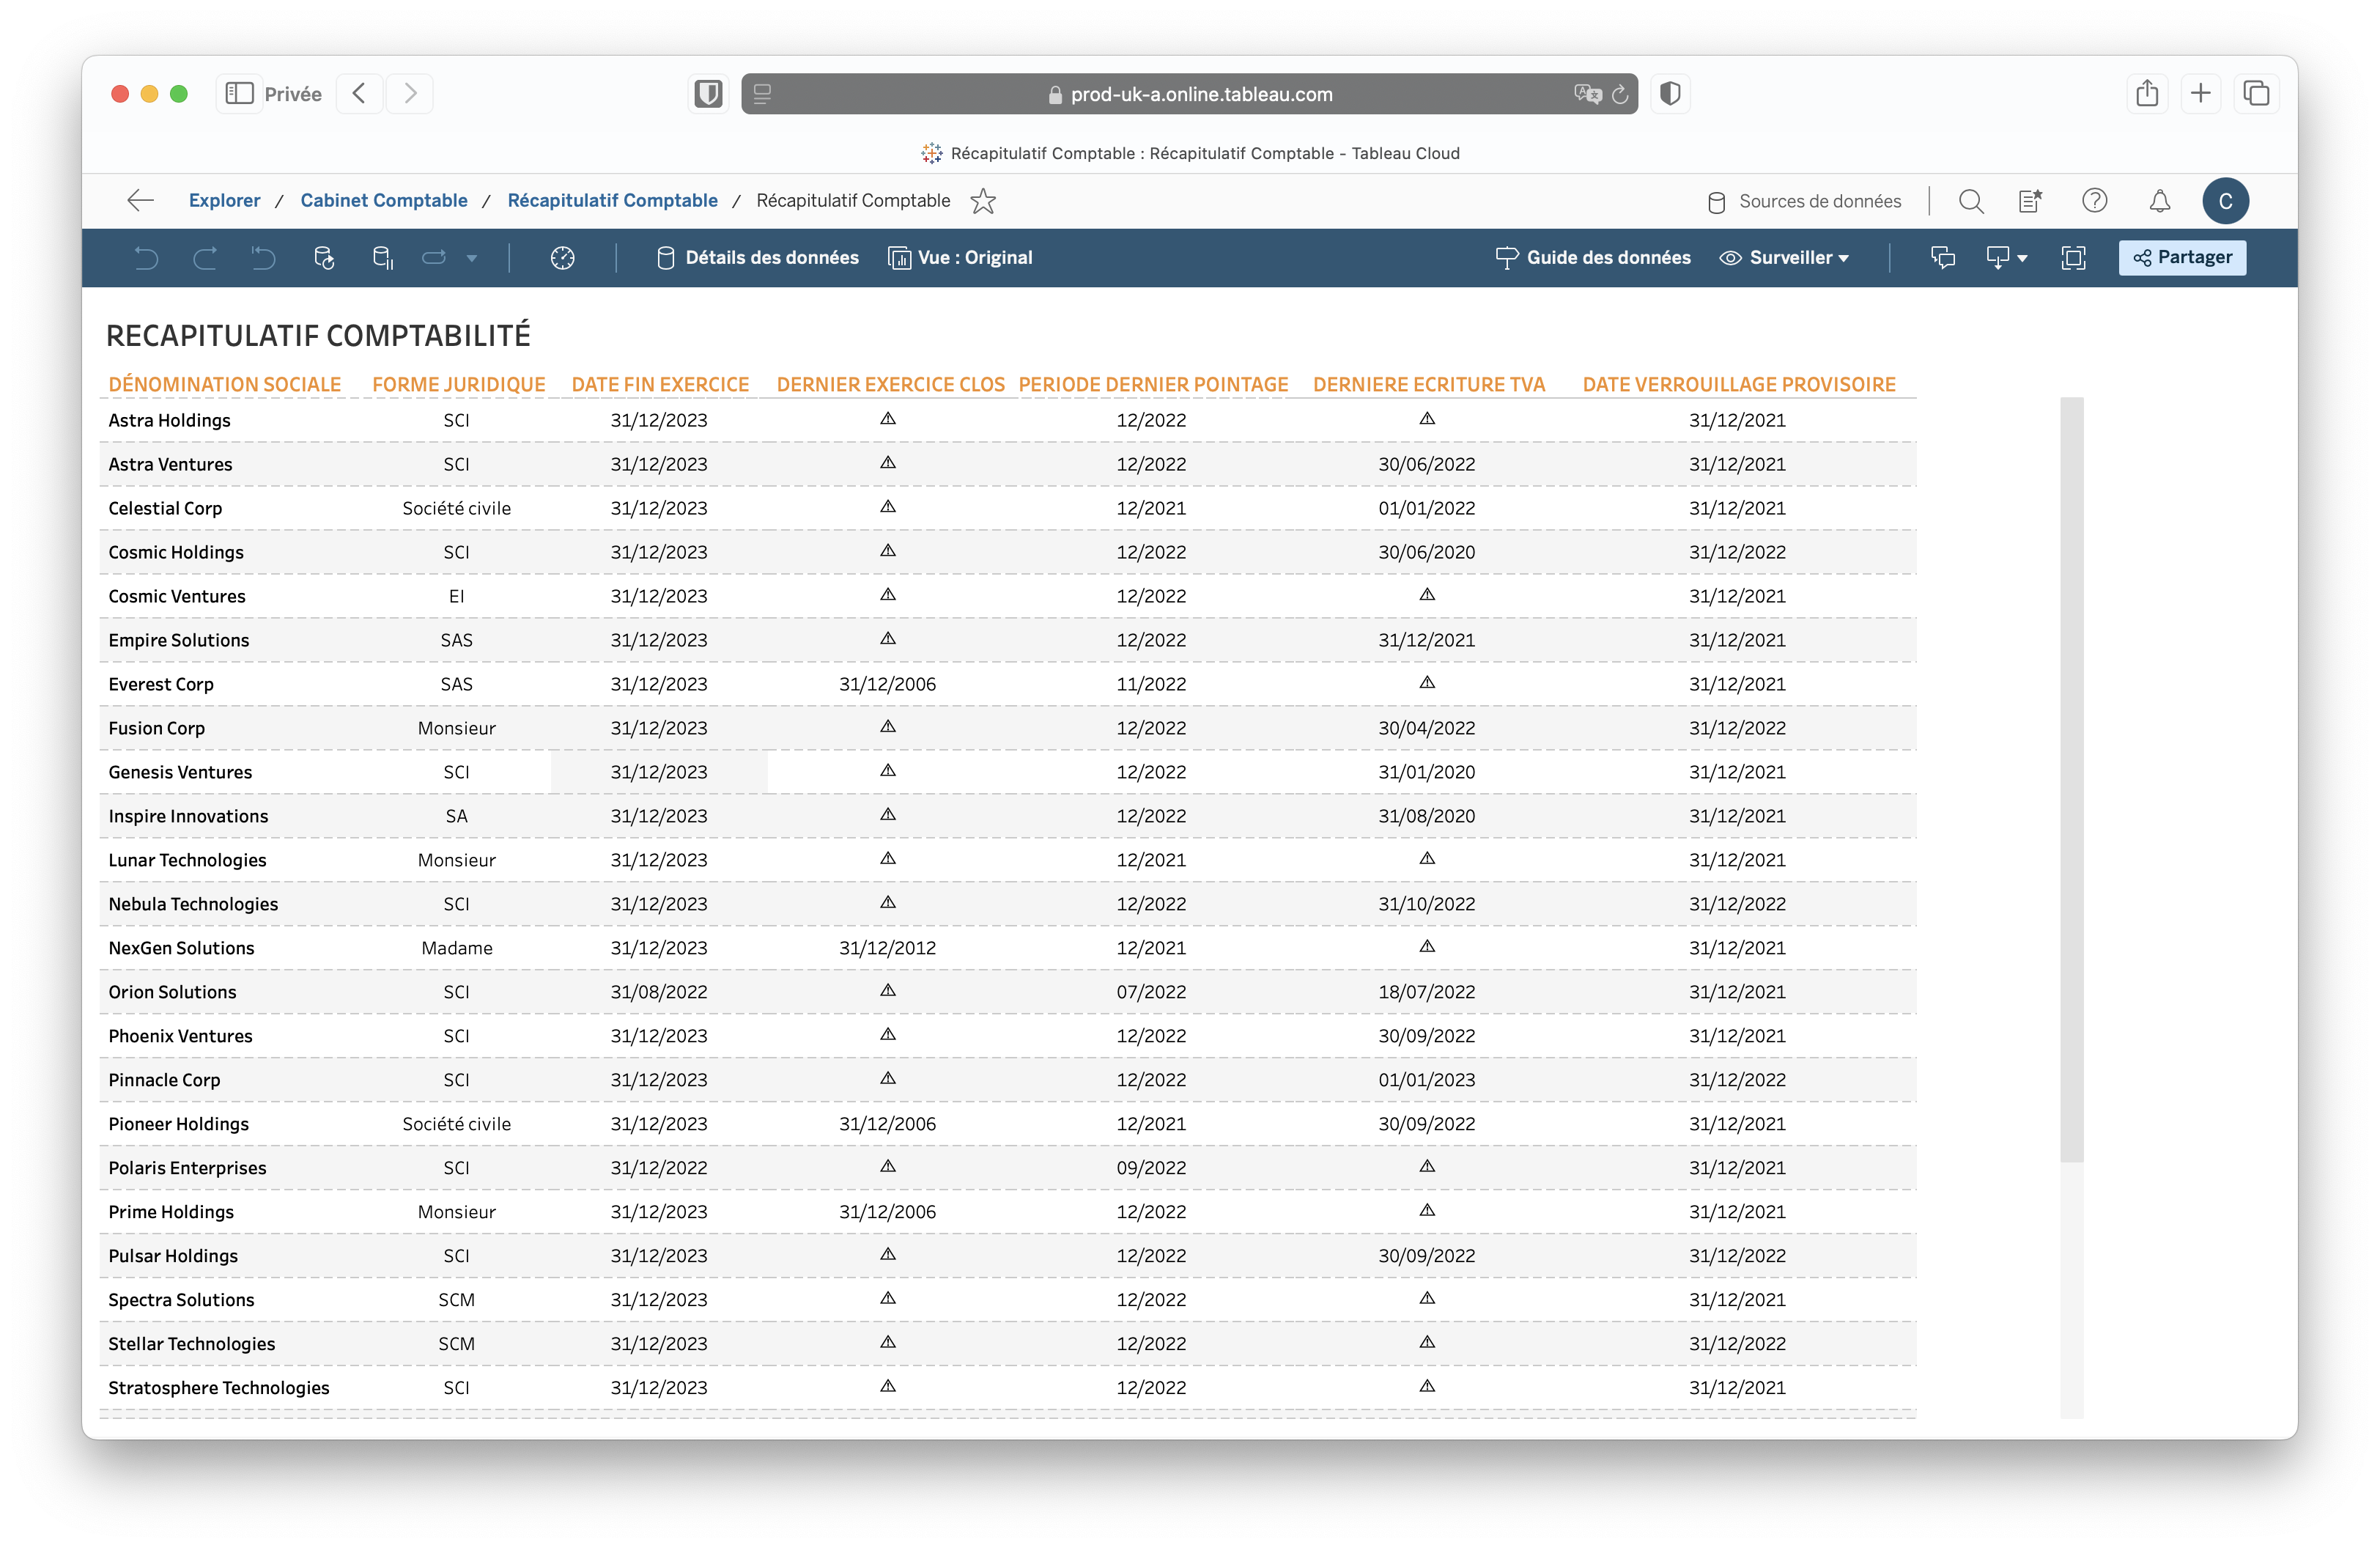Image resolution: width=2380 pixels, height=1548 pixels.
Task: Open the new item list-star icon in the header
Action: tap(2030, 201)
